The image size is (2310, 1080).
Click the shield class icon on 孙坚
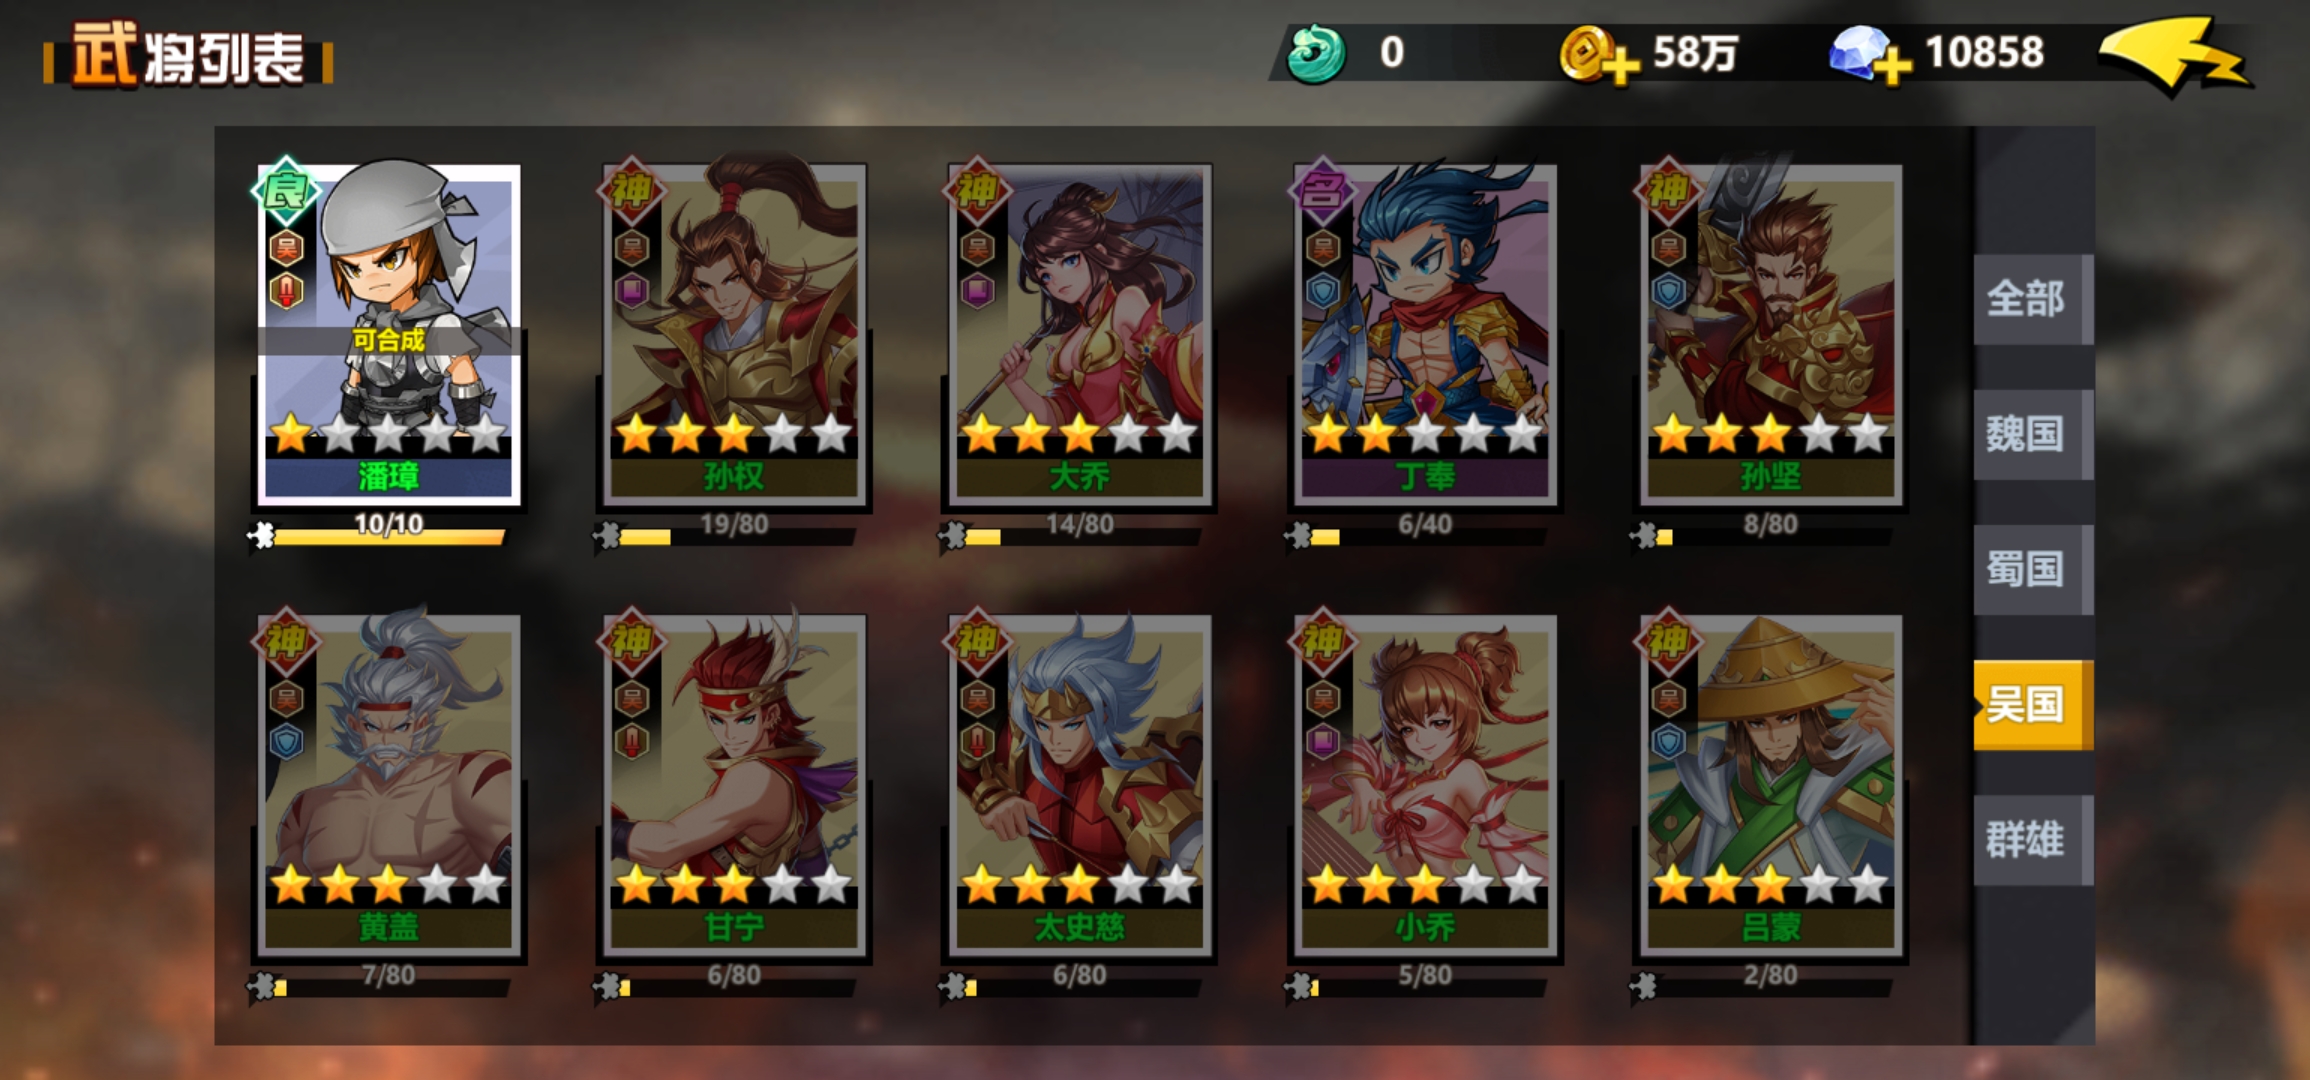pyautogui.click(x=1668, y=291)
